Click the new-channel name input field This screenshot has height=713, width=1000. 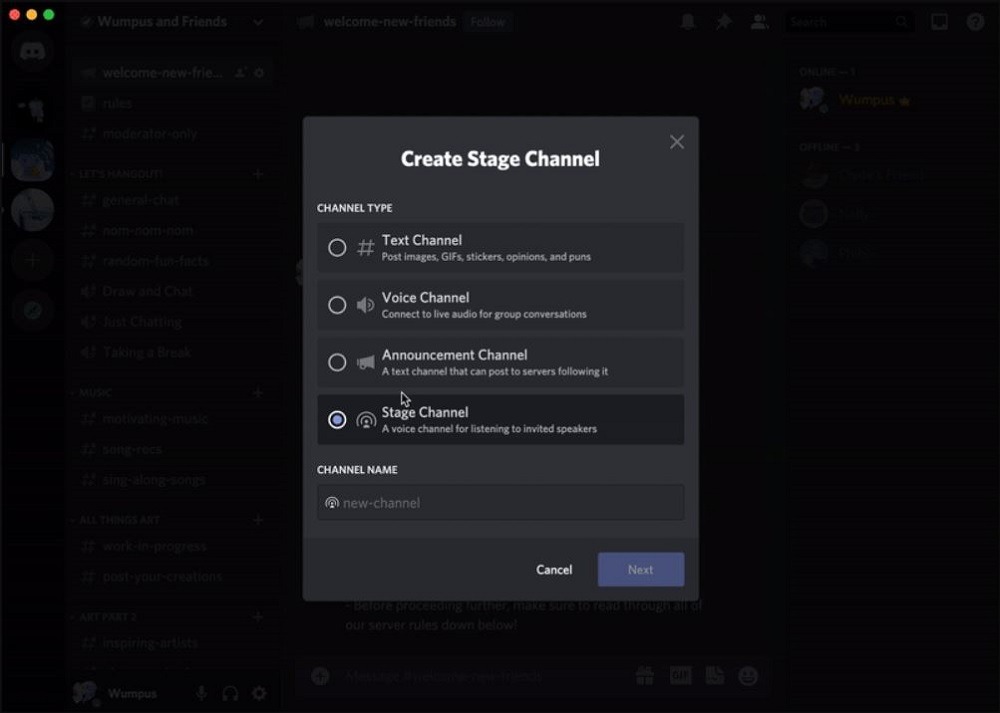500,502
